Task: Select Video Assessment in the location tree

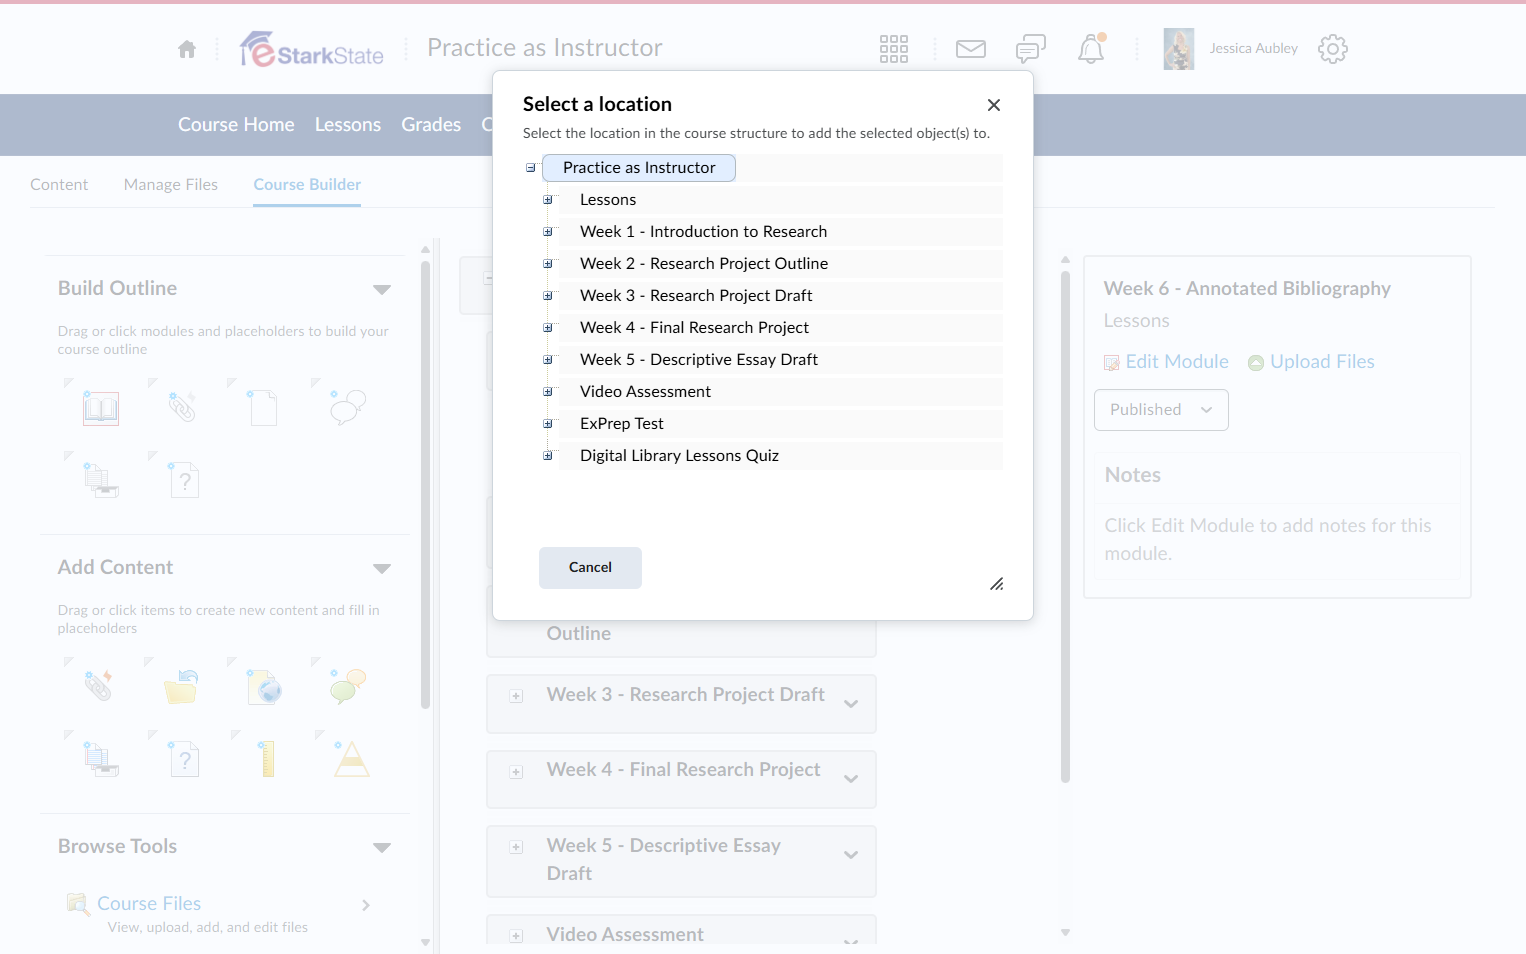Action: point(645,392)
